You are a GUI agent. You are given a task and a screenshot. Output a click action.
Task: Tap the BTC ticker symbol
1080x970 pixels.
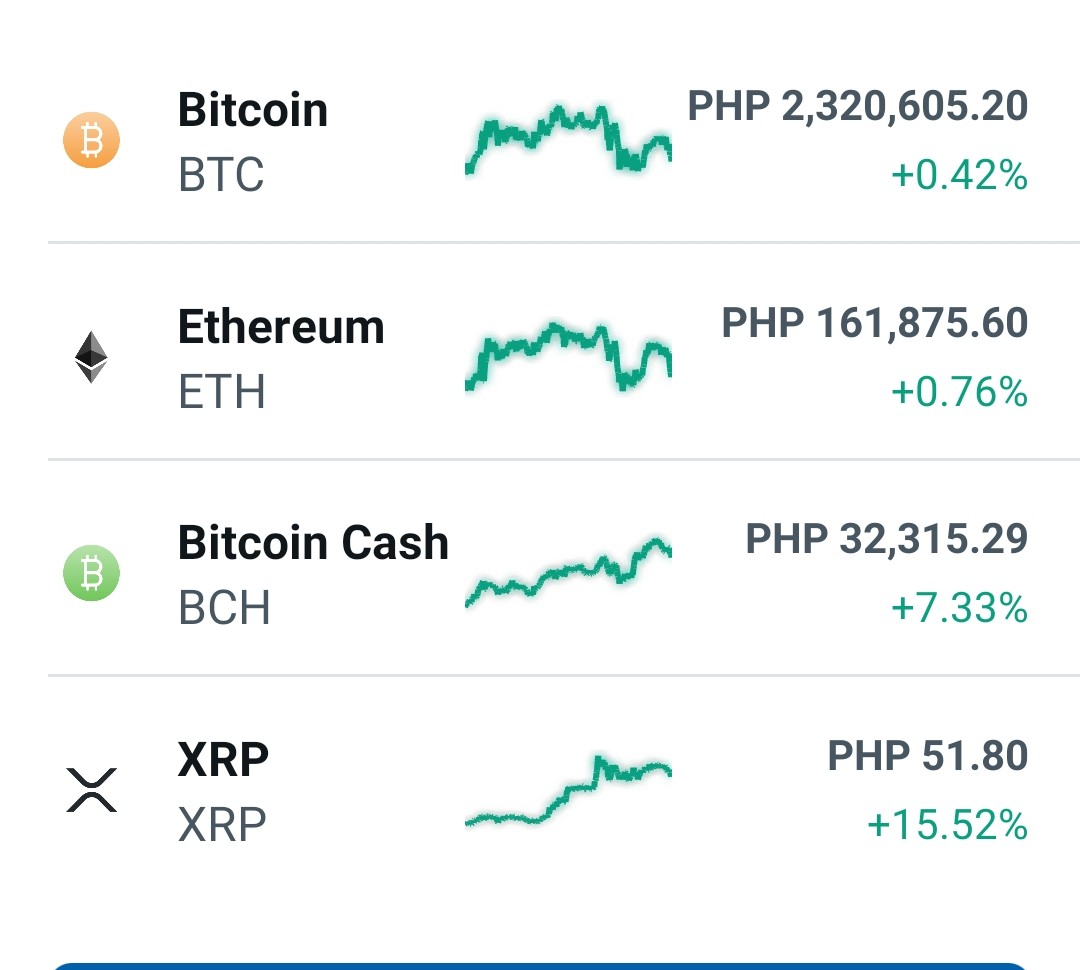click(x=221, y=174)
